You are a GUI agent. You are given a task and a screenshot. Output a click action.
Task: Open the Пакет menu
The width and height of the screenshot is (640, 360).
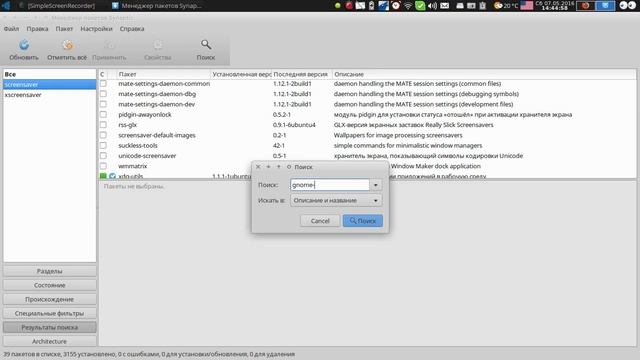64,29
